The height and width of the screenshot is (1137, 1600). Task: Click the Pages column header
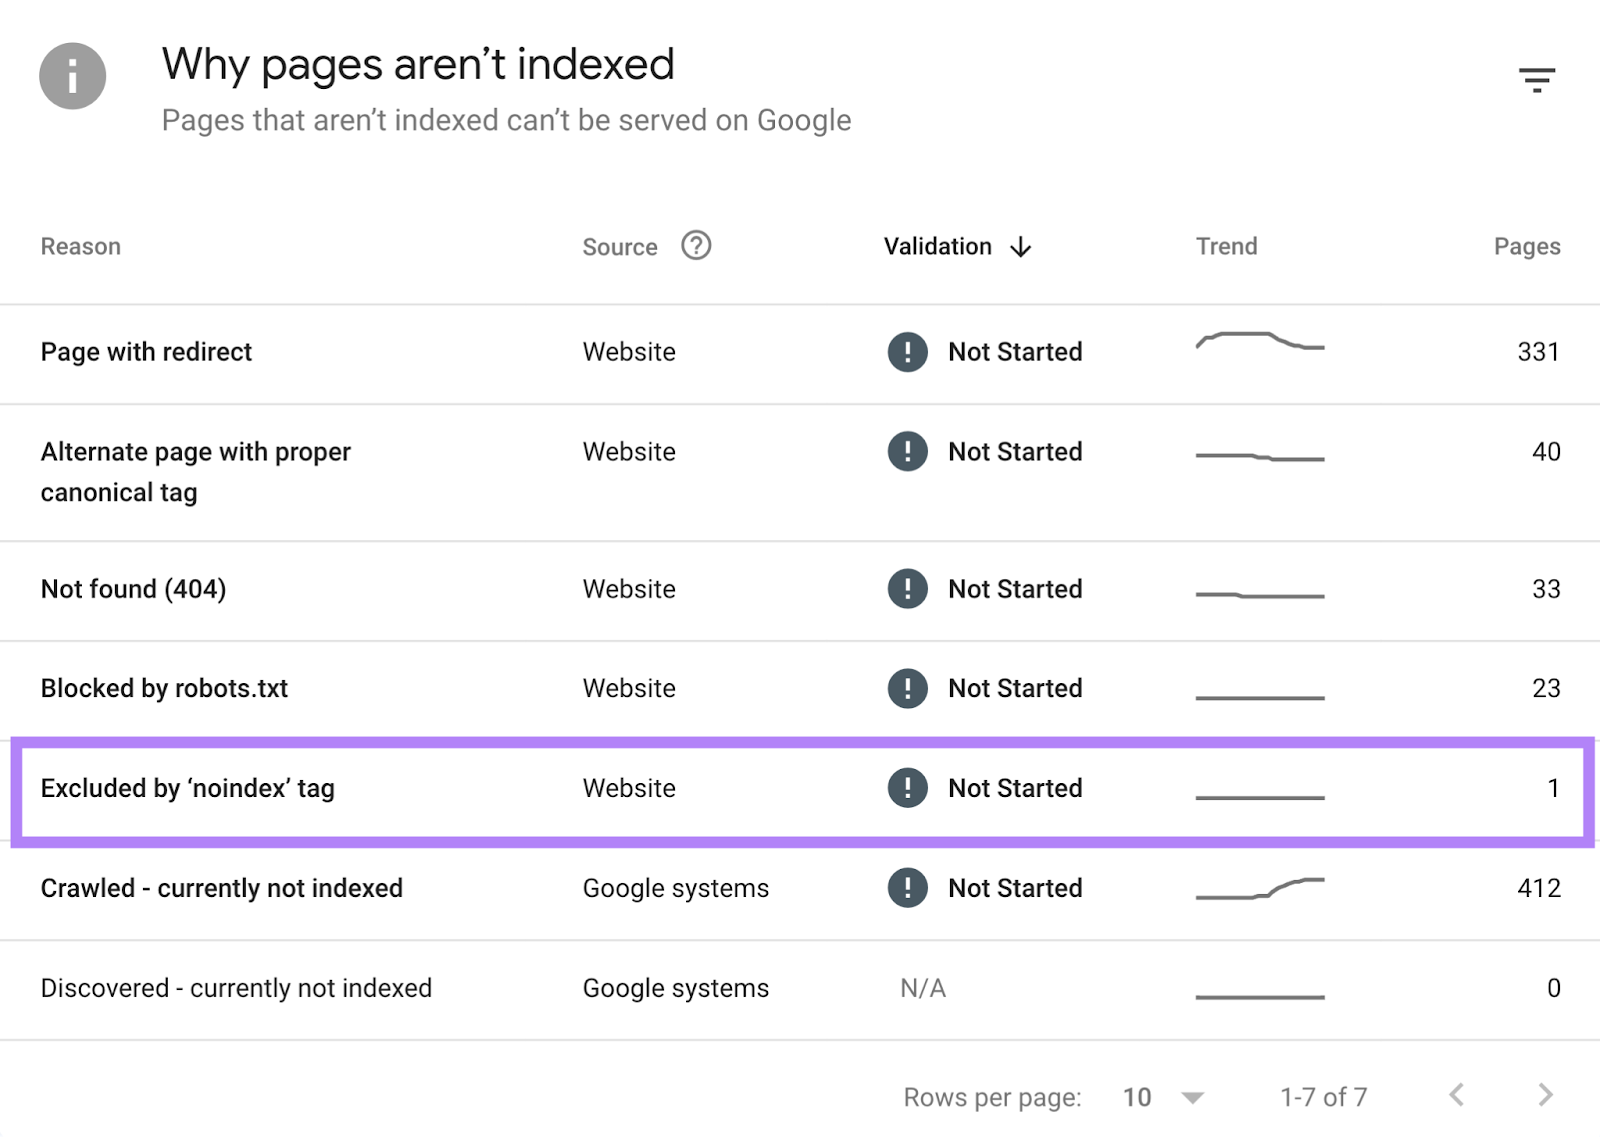1527,245
